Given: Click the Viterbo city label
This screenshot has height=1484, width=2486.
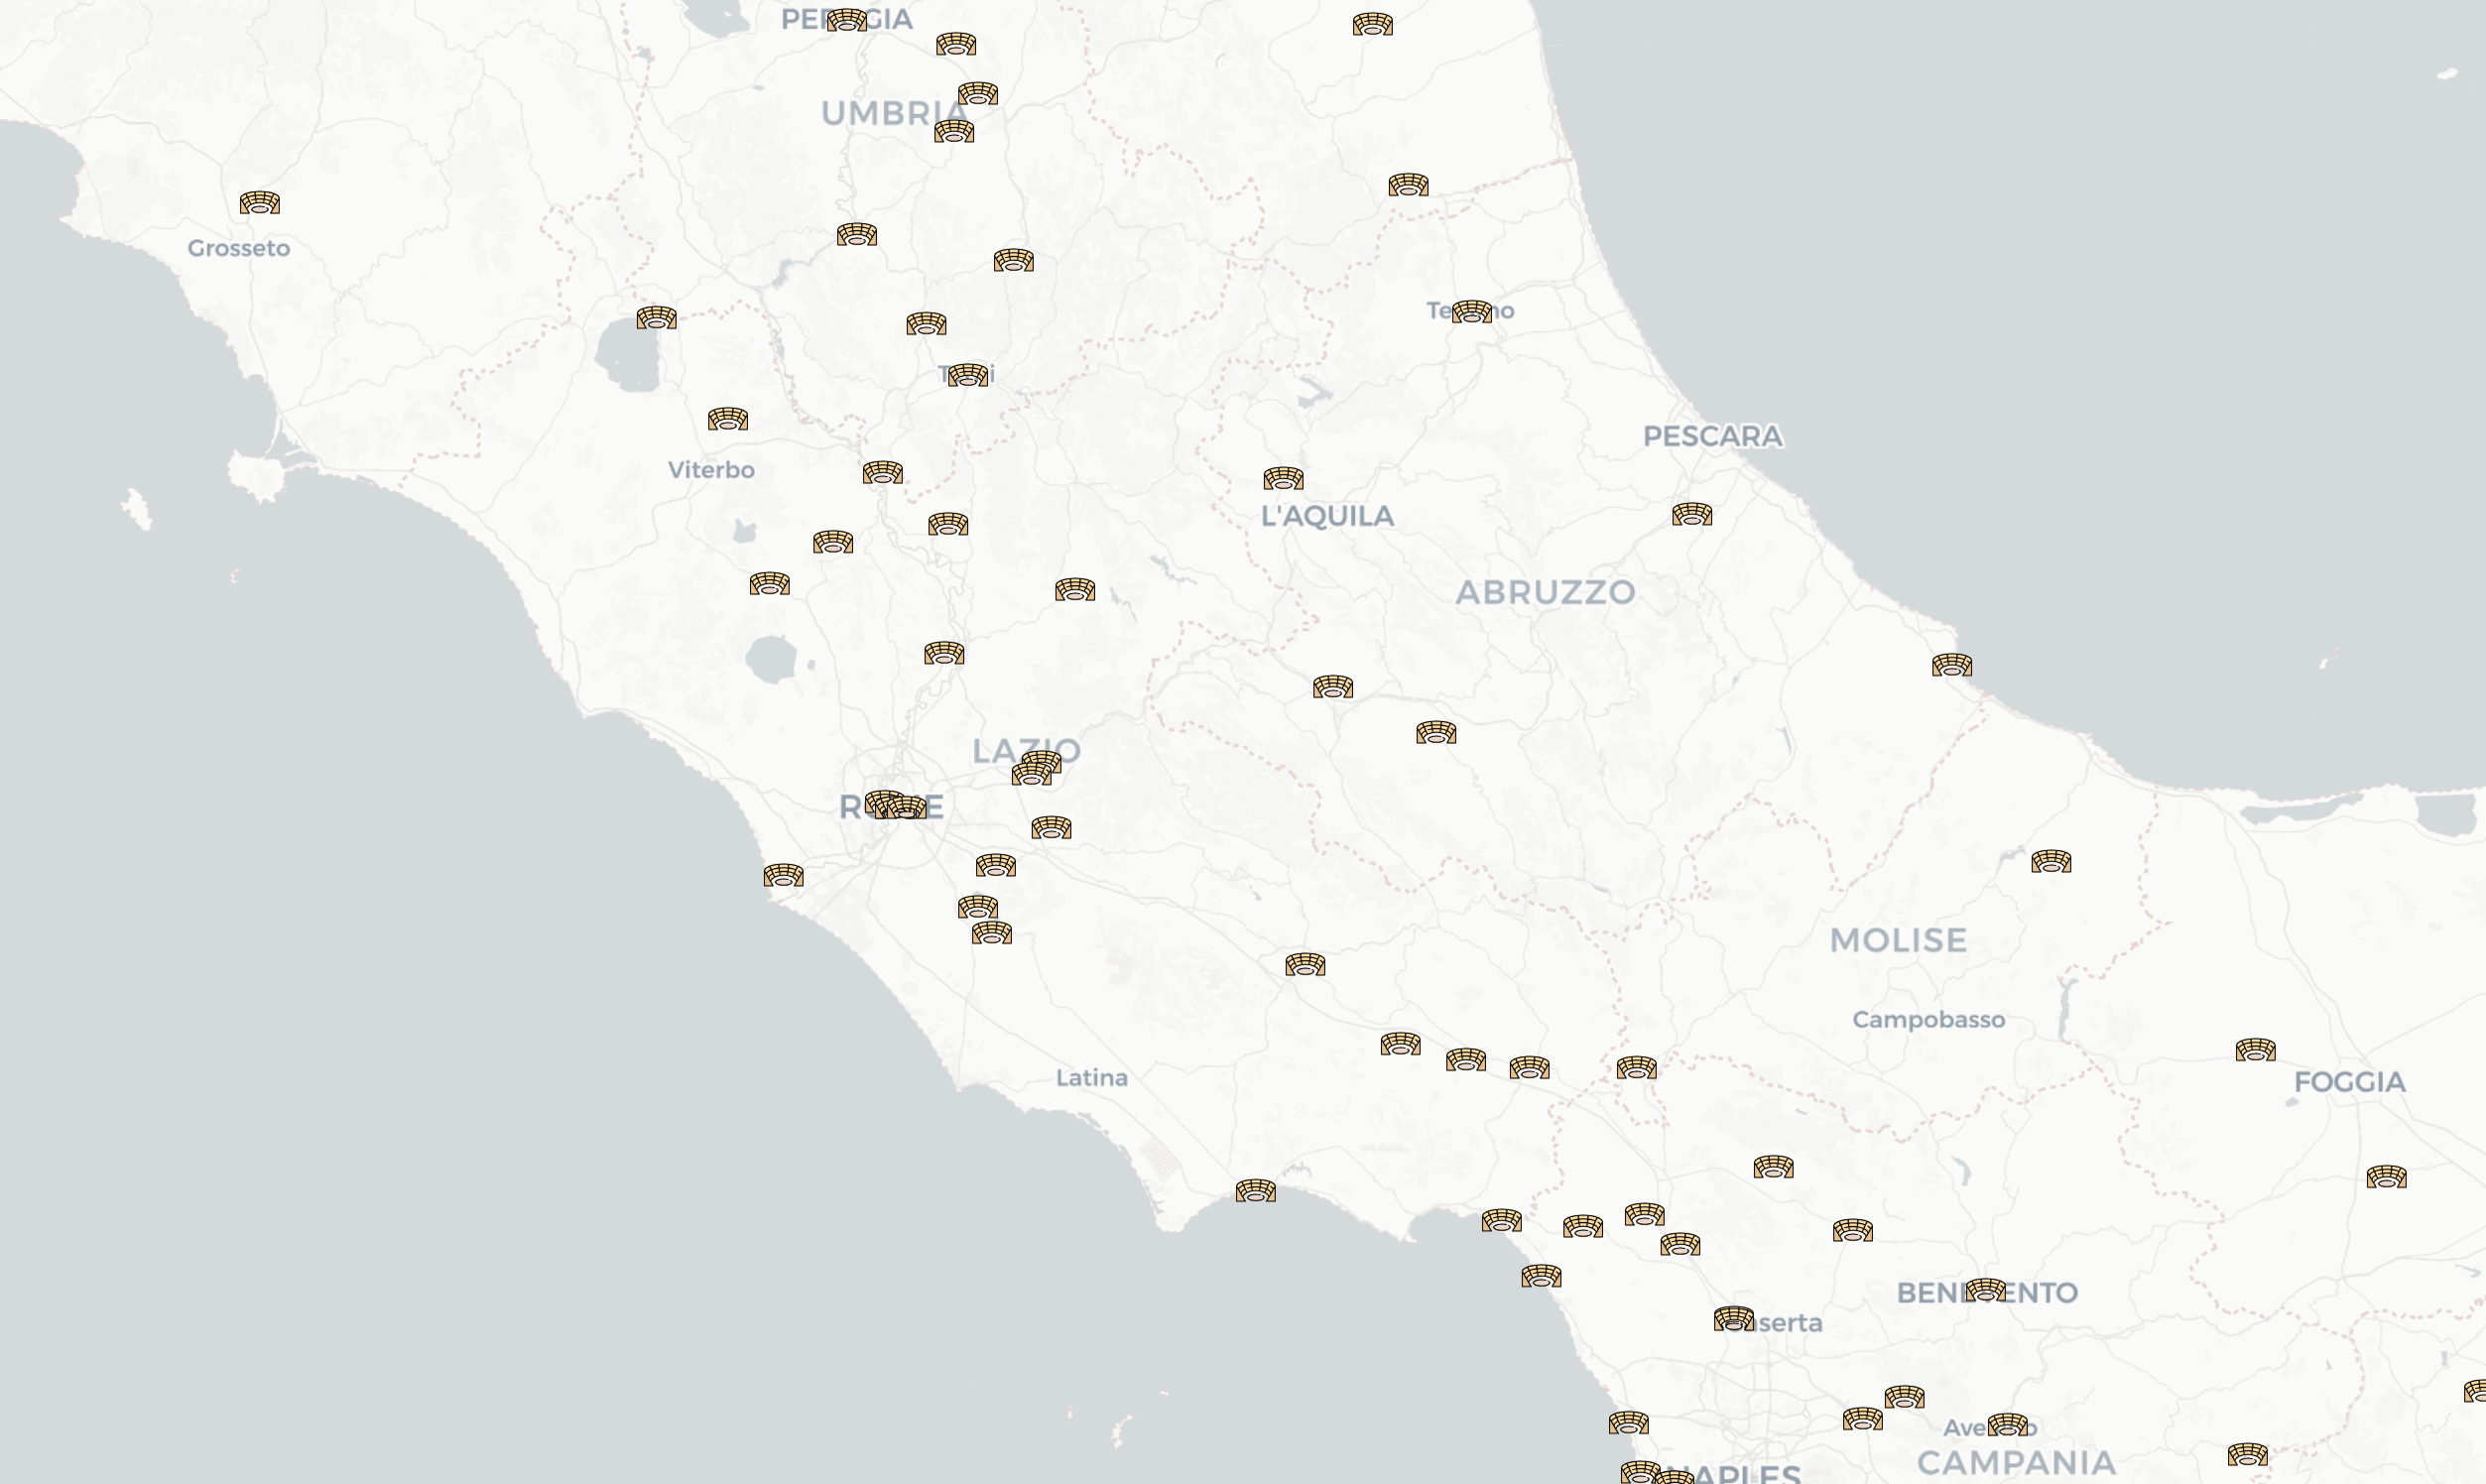Looking at the screenshot, I should point(711,470).
